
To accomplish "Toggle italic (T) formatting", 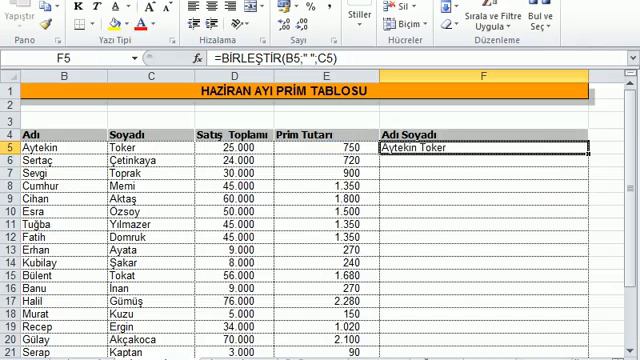I will tap(96, 6).
